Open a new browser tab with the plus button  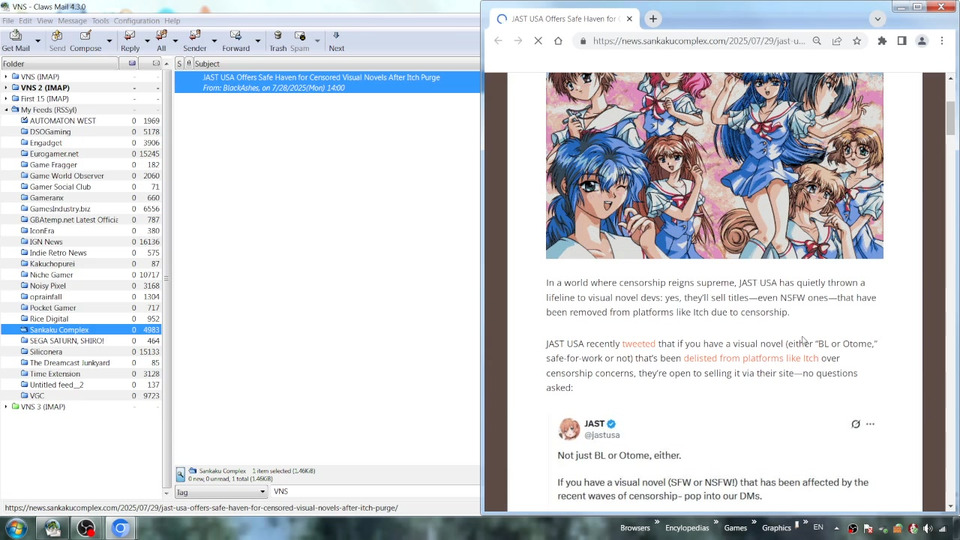point(653,19)
